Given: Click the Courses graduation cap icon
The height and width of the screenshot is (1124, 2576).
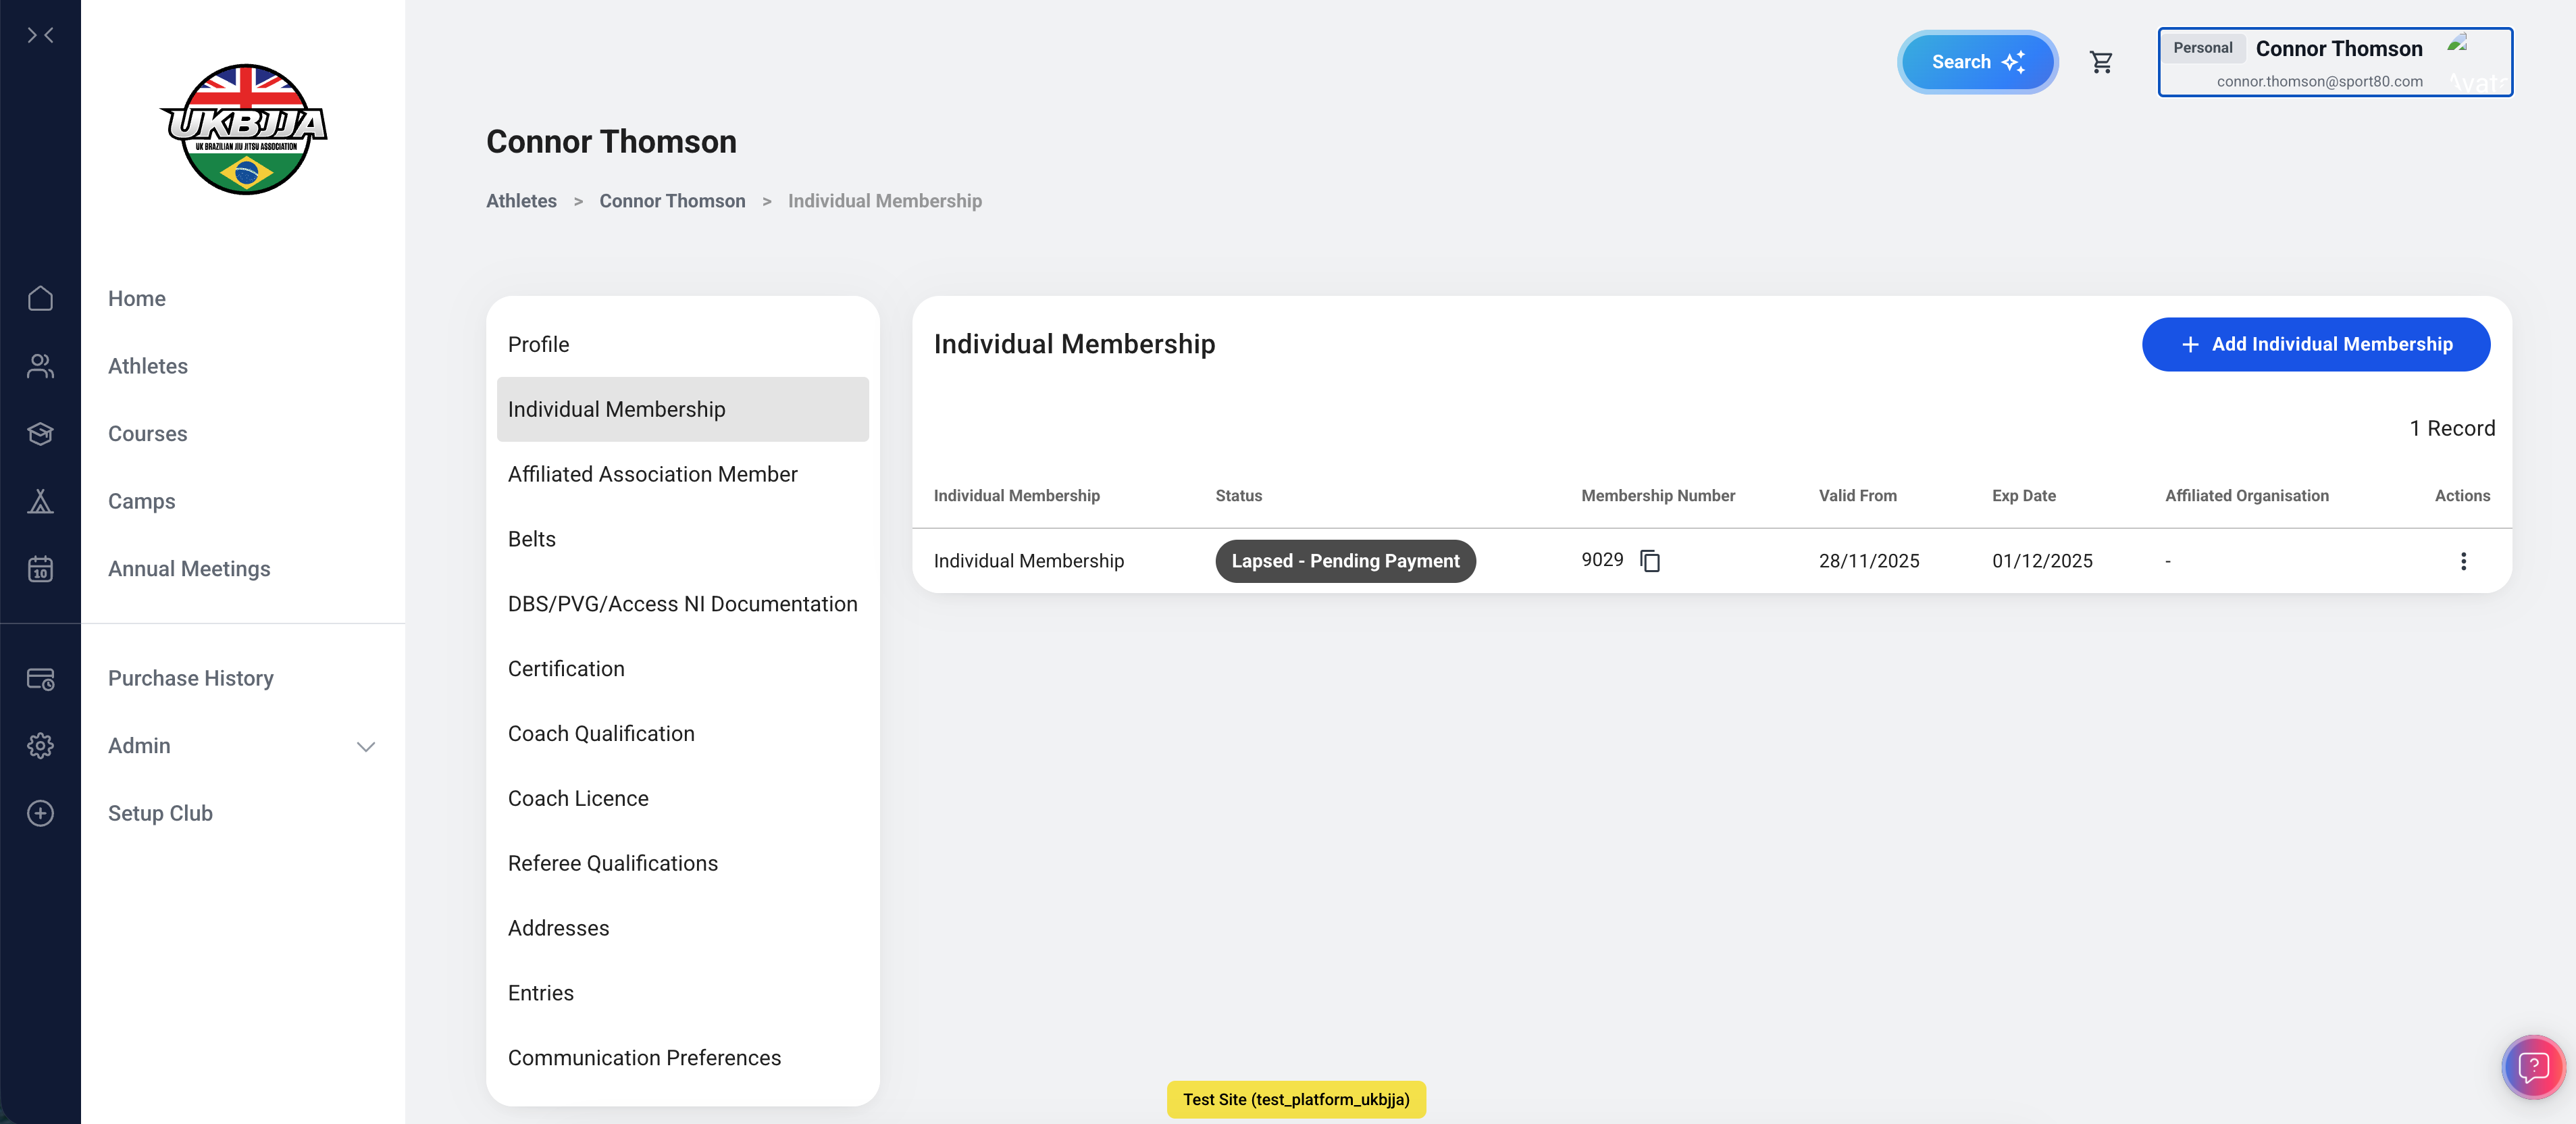Looking at the screenshot, I should click(40, 434).
